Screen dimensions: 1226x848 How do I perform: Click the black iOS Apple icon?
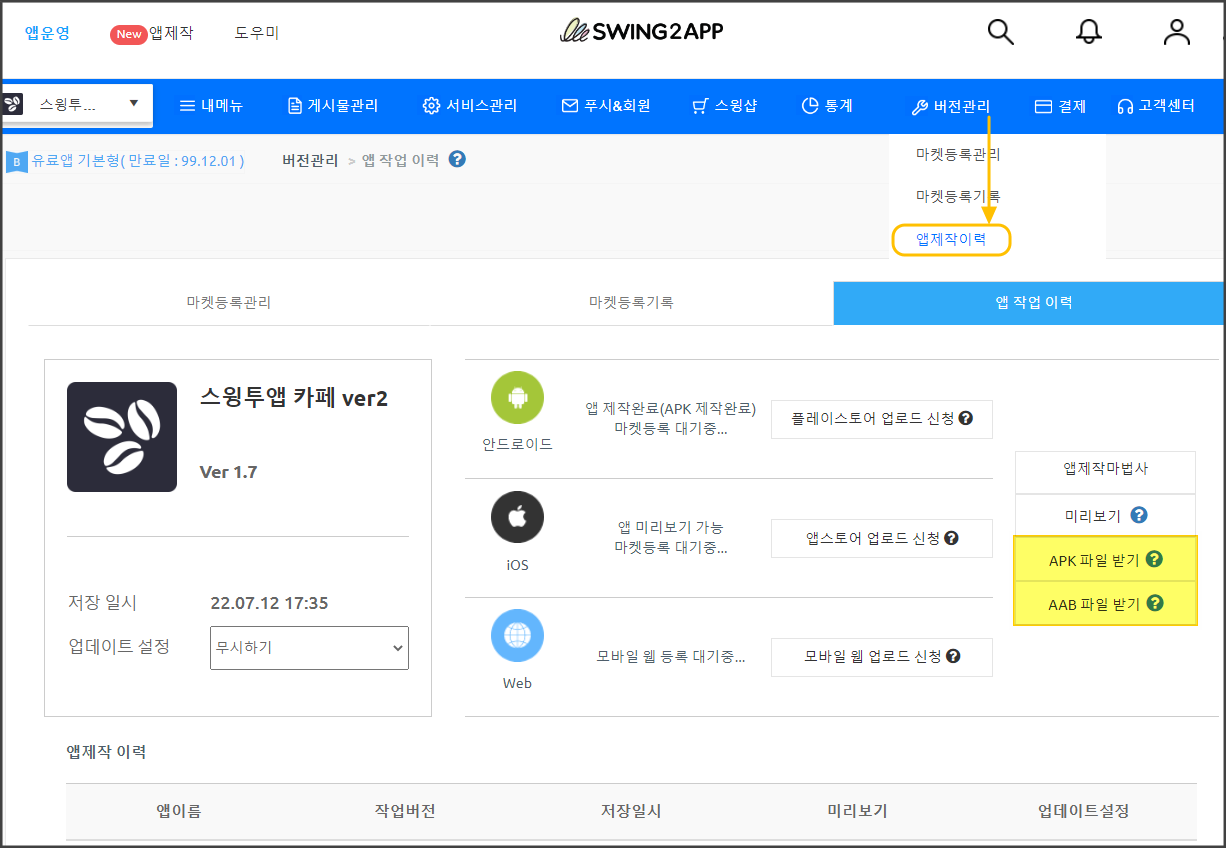pyautogui.click(x=517, y=518)
